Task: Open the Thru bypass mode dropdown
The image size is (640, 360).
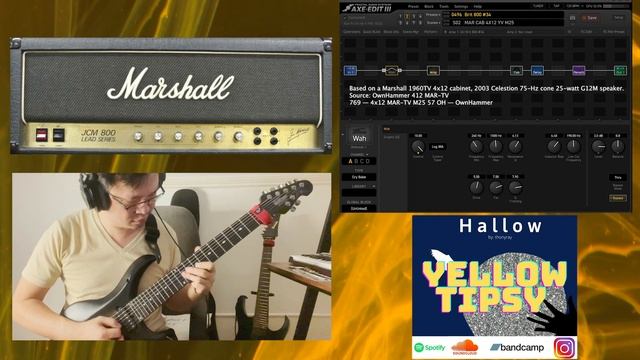Action: coord(618,177)
